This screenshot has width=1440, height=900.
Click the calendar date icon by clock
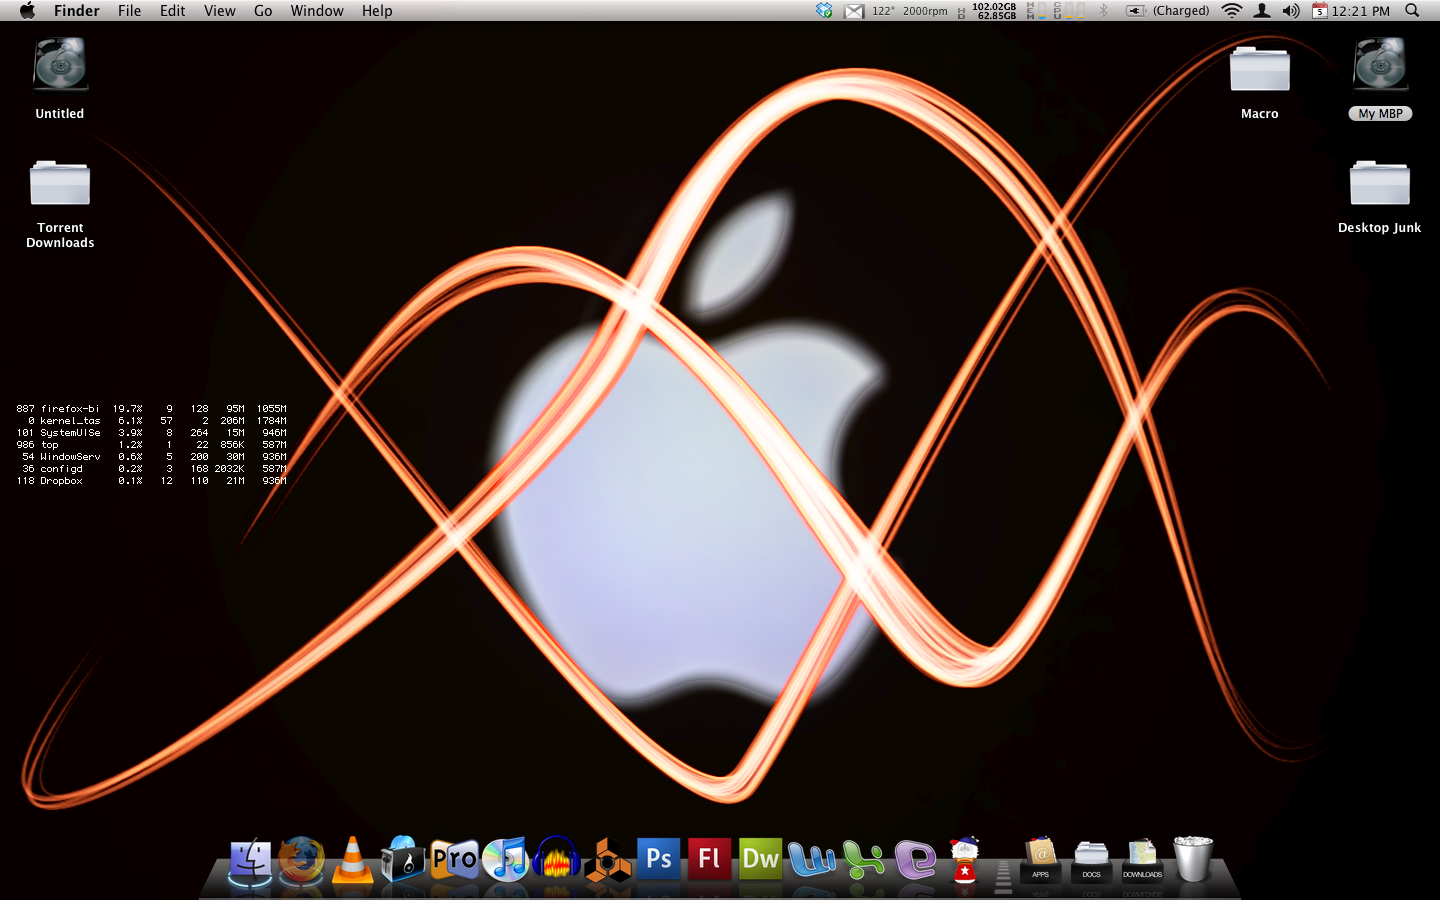[x=1320, y=11]
